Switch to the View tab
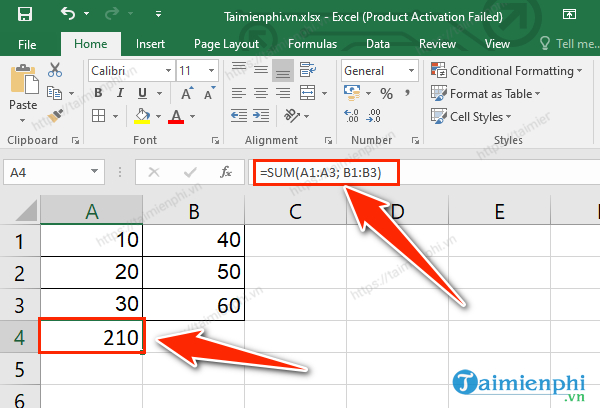This screenshot has width=600, height=408. pyautogui.click(x=497, y=44)
